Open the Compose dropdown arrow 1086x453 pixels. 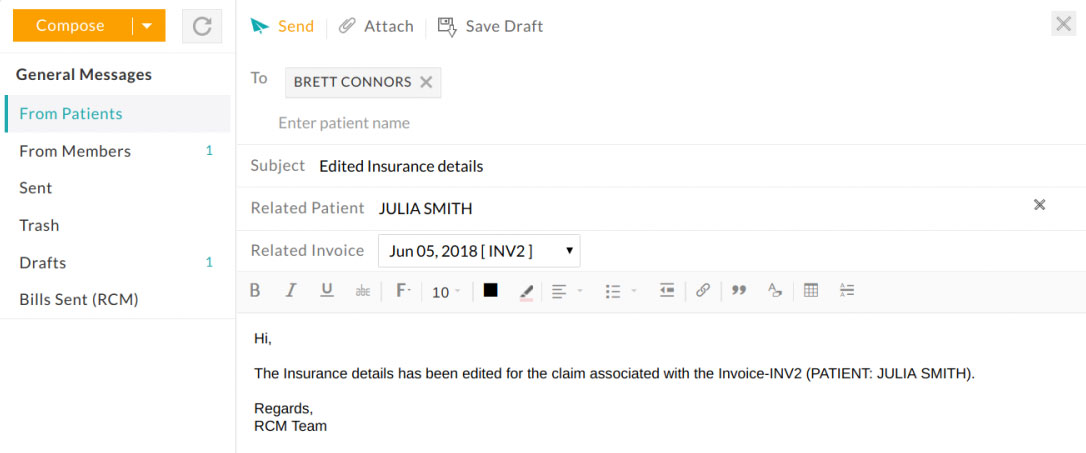[x=148, y=26]
